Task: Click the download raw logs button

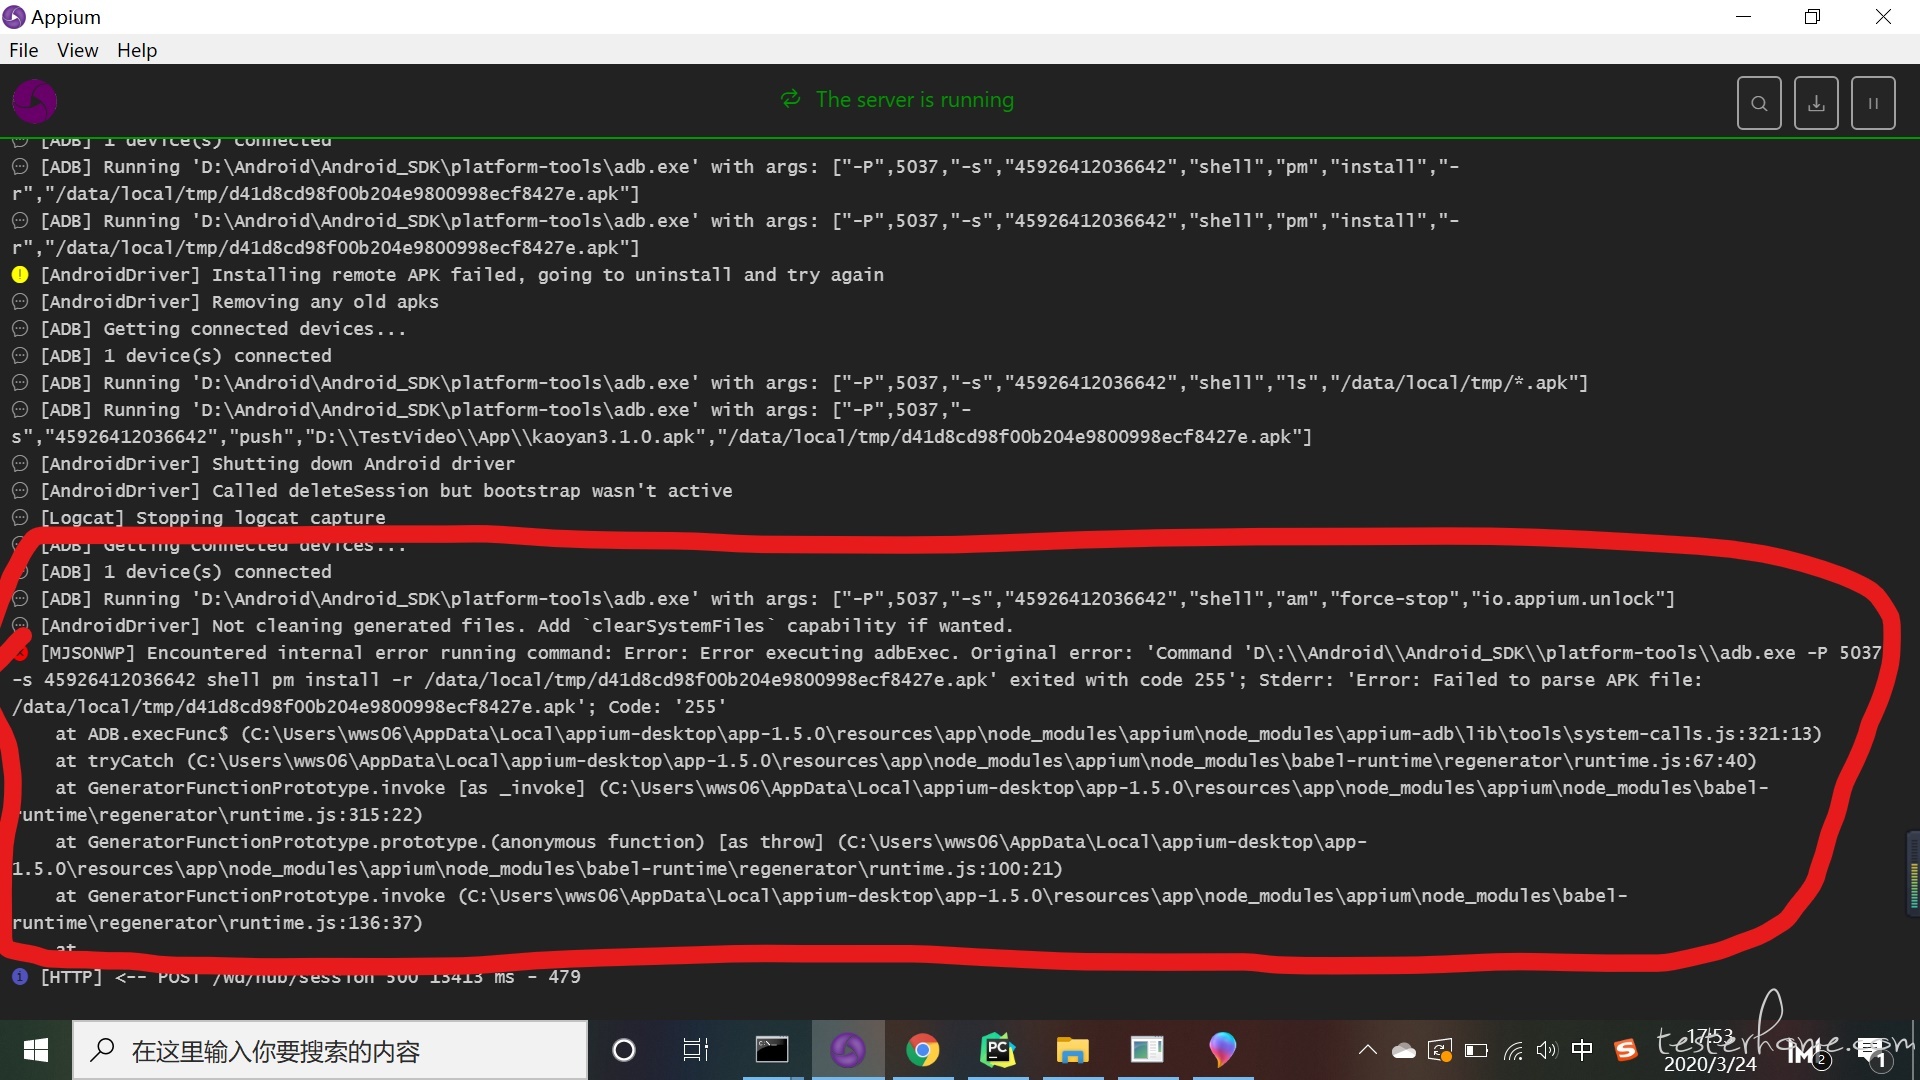Action: [x=1816, y=103]
